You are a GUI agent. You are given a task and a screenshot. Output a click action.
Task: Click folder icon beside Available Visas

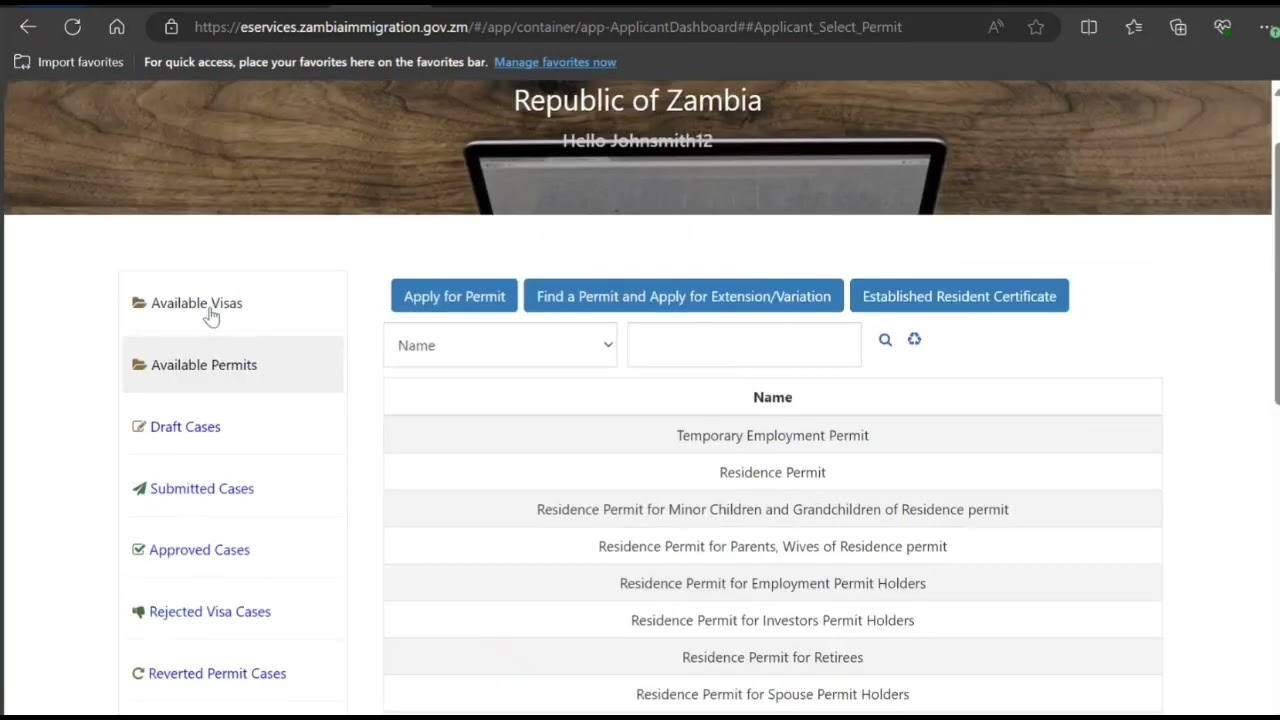click(x=139, y=303)
